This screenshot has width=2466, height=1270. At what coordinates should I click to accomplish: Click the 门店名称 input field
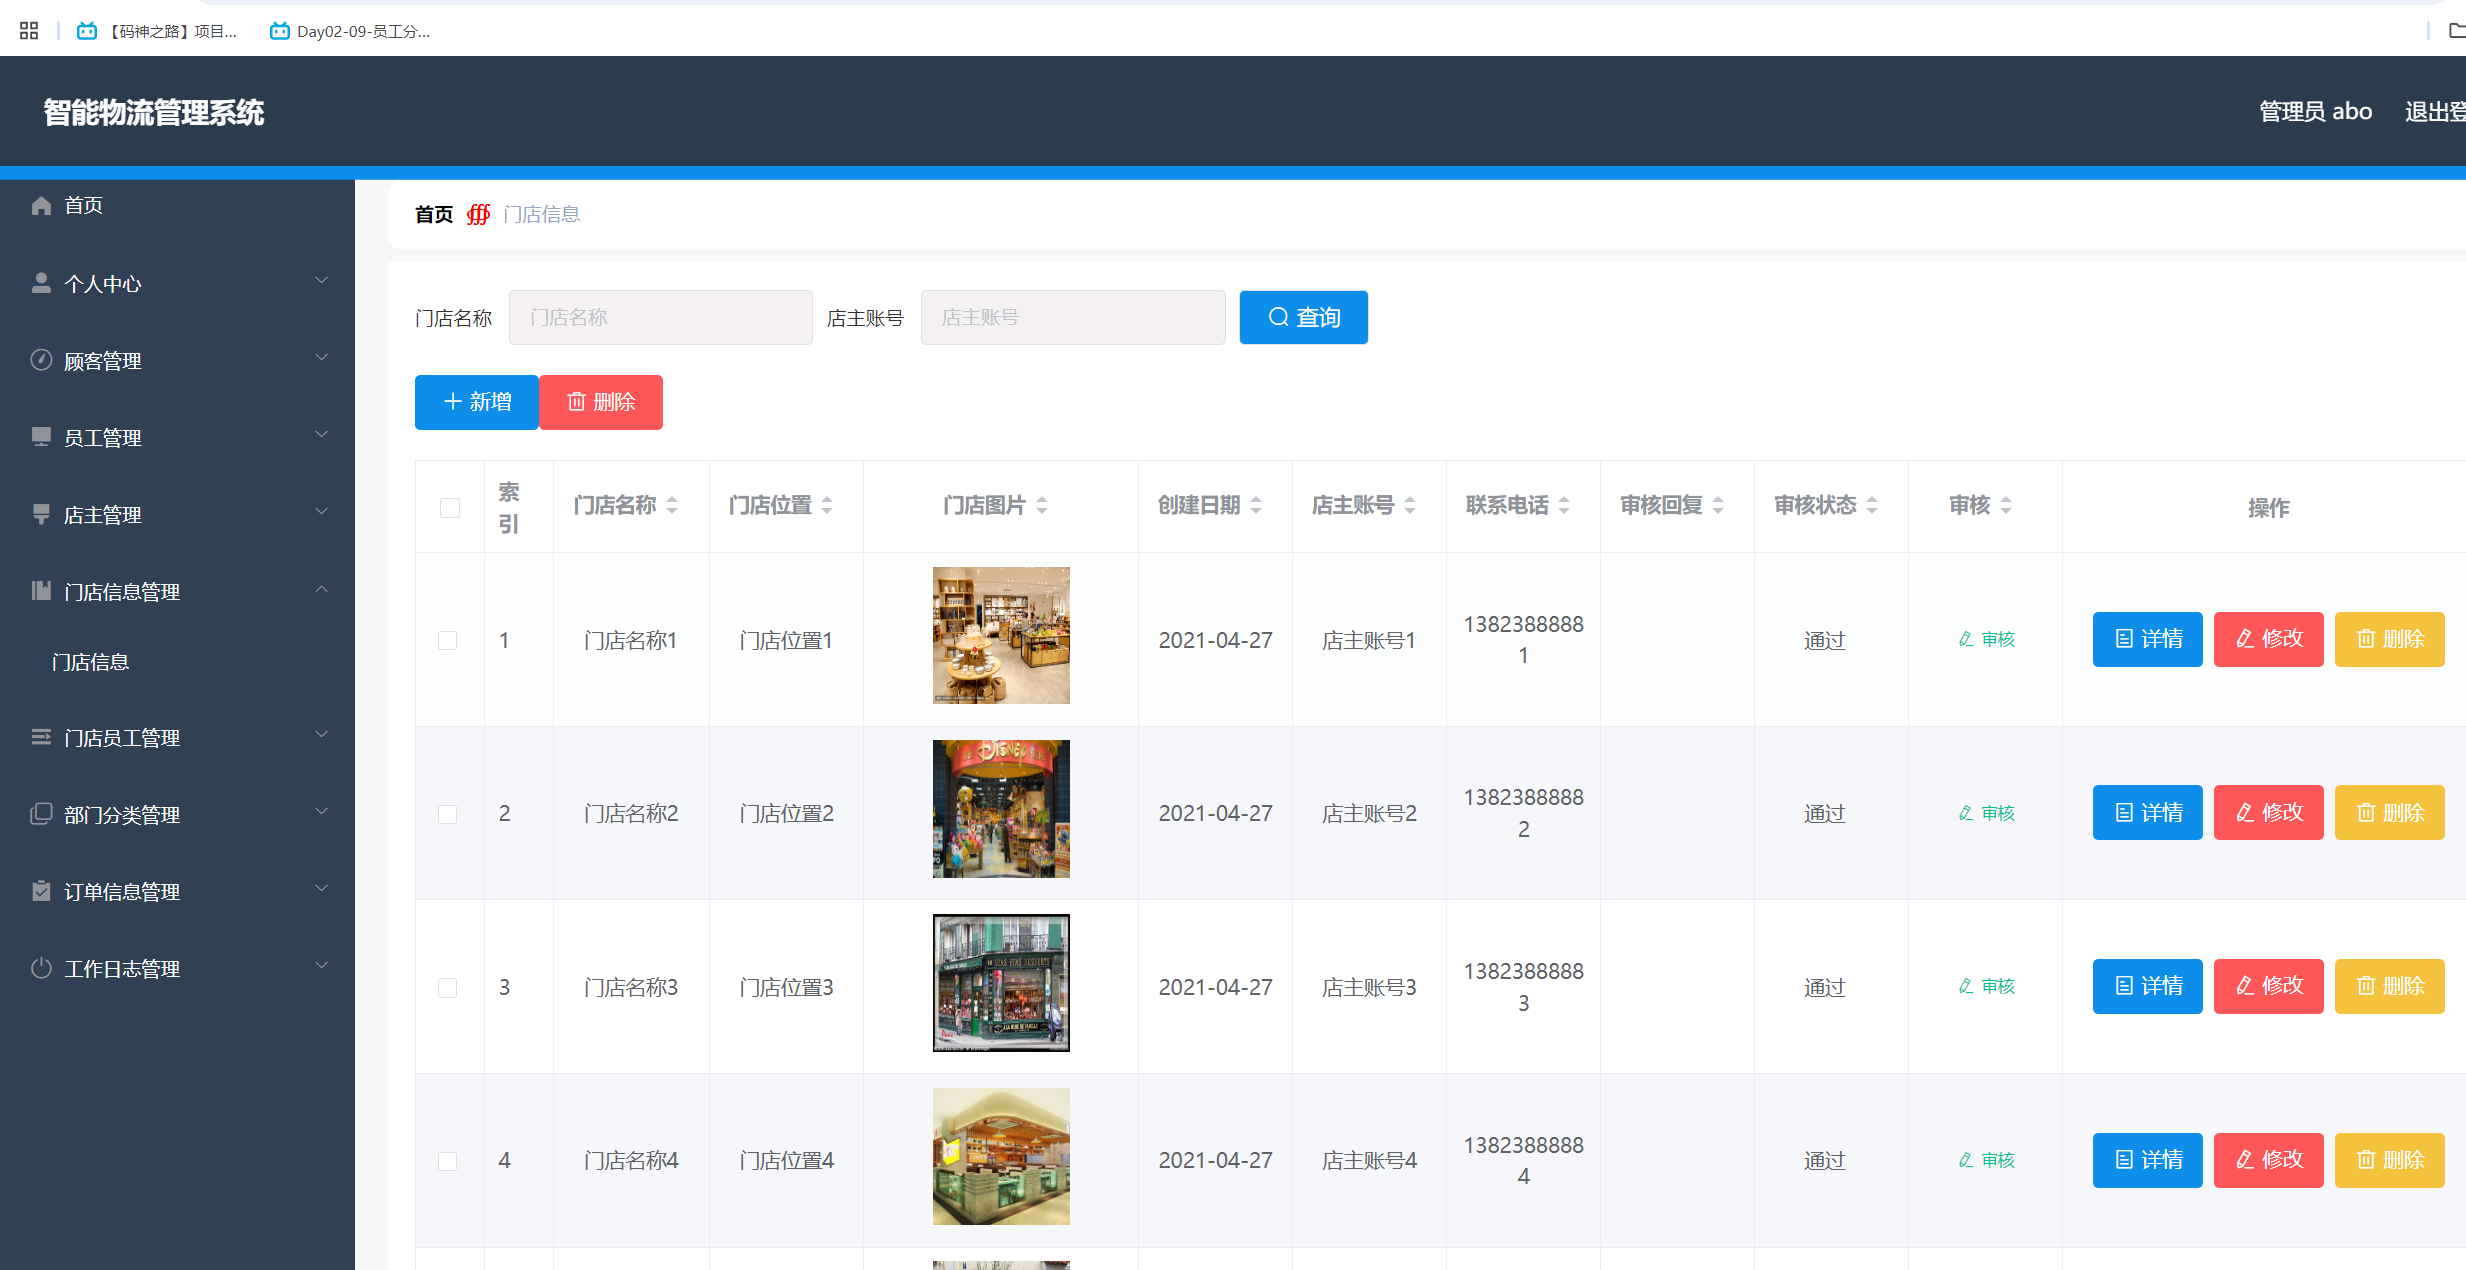[660, 317]
